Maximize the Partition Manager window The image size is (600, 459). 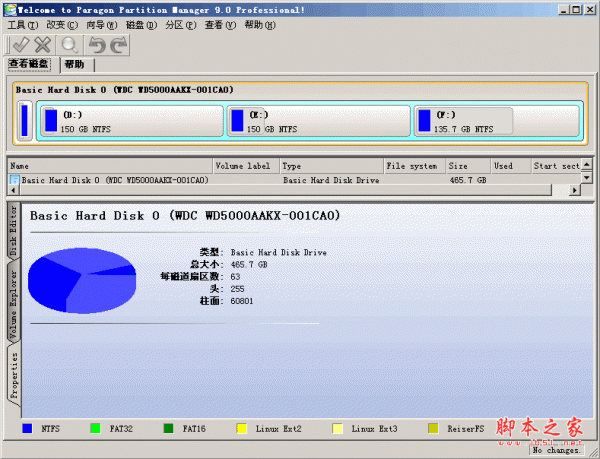tap(576, 10)
